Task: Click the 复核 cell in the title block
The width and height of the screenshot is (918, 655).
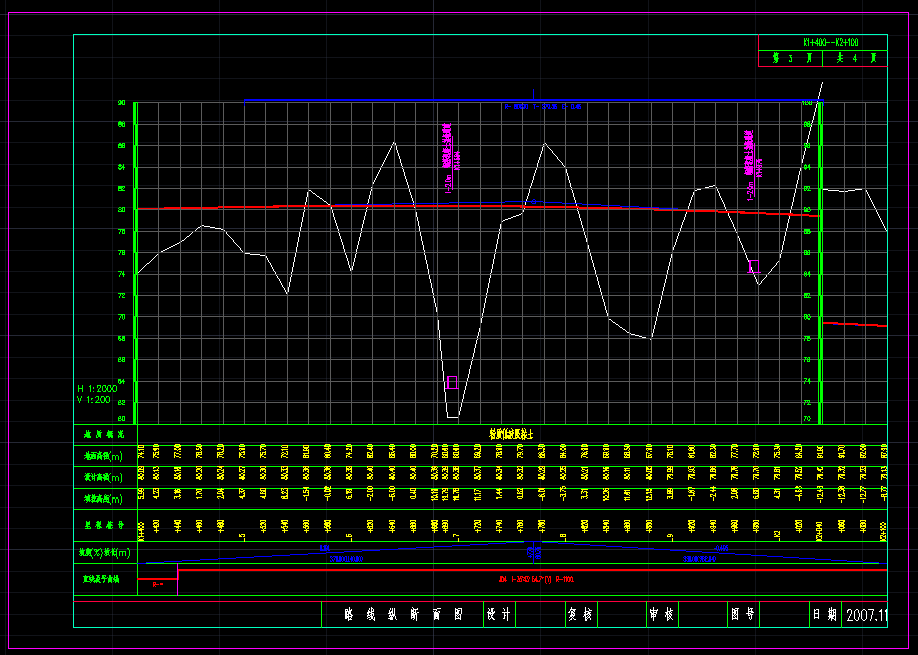Action: pos(579,615)
